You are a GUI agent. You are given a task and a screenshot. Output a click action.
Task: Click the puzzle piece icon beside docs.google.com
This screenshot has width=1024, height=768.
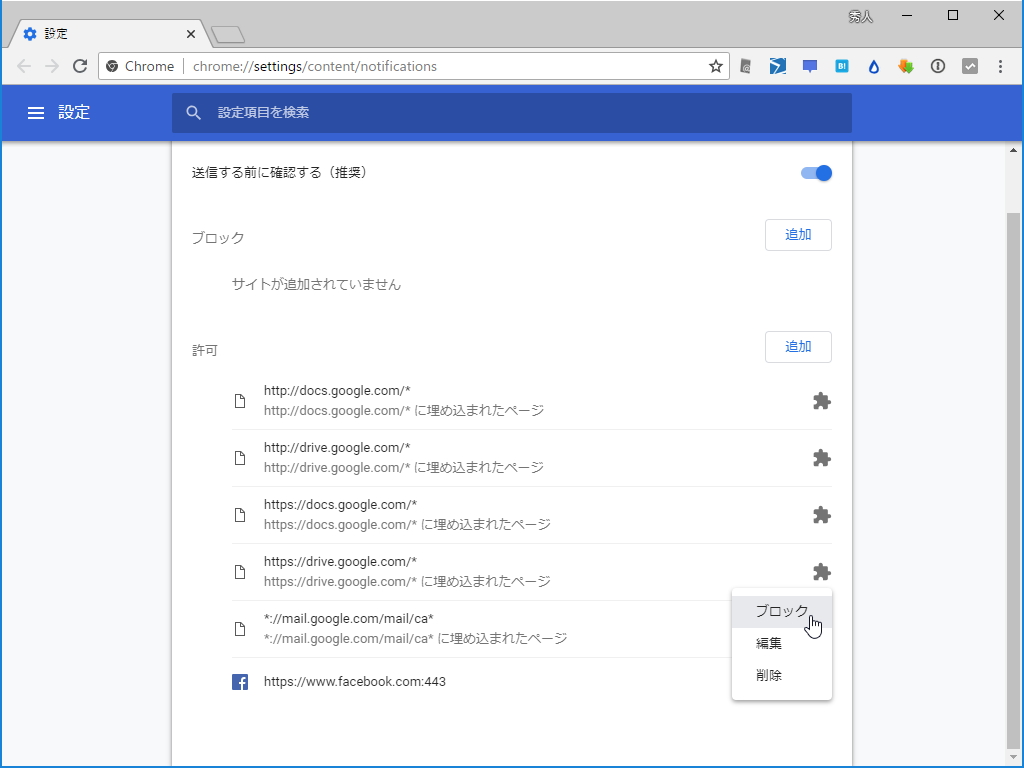tap(822, 401)
